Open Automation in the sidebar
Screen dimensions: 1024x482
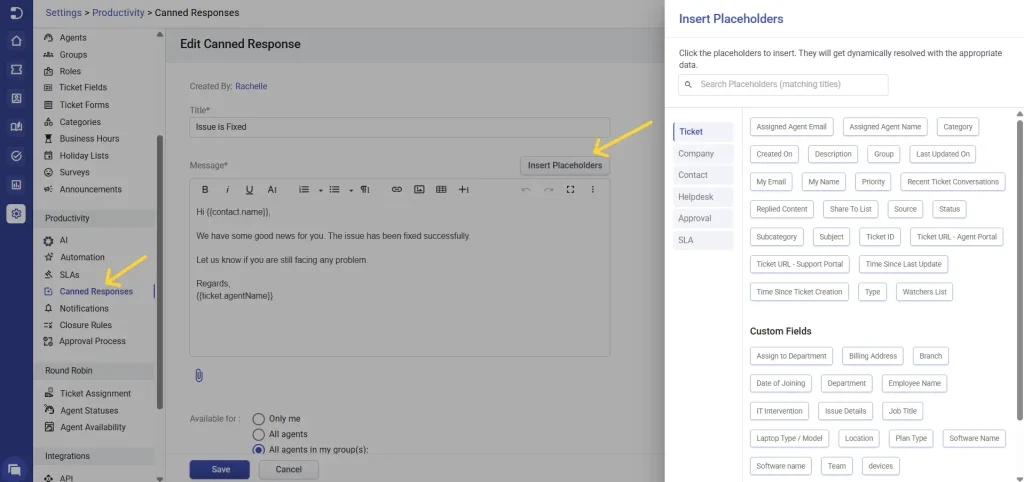82,257
